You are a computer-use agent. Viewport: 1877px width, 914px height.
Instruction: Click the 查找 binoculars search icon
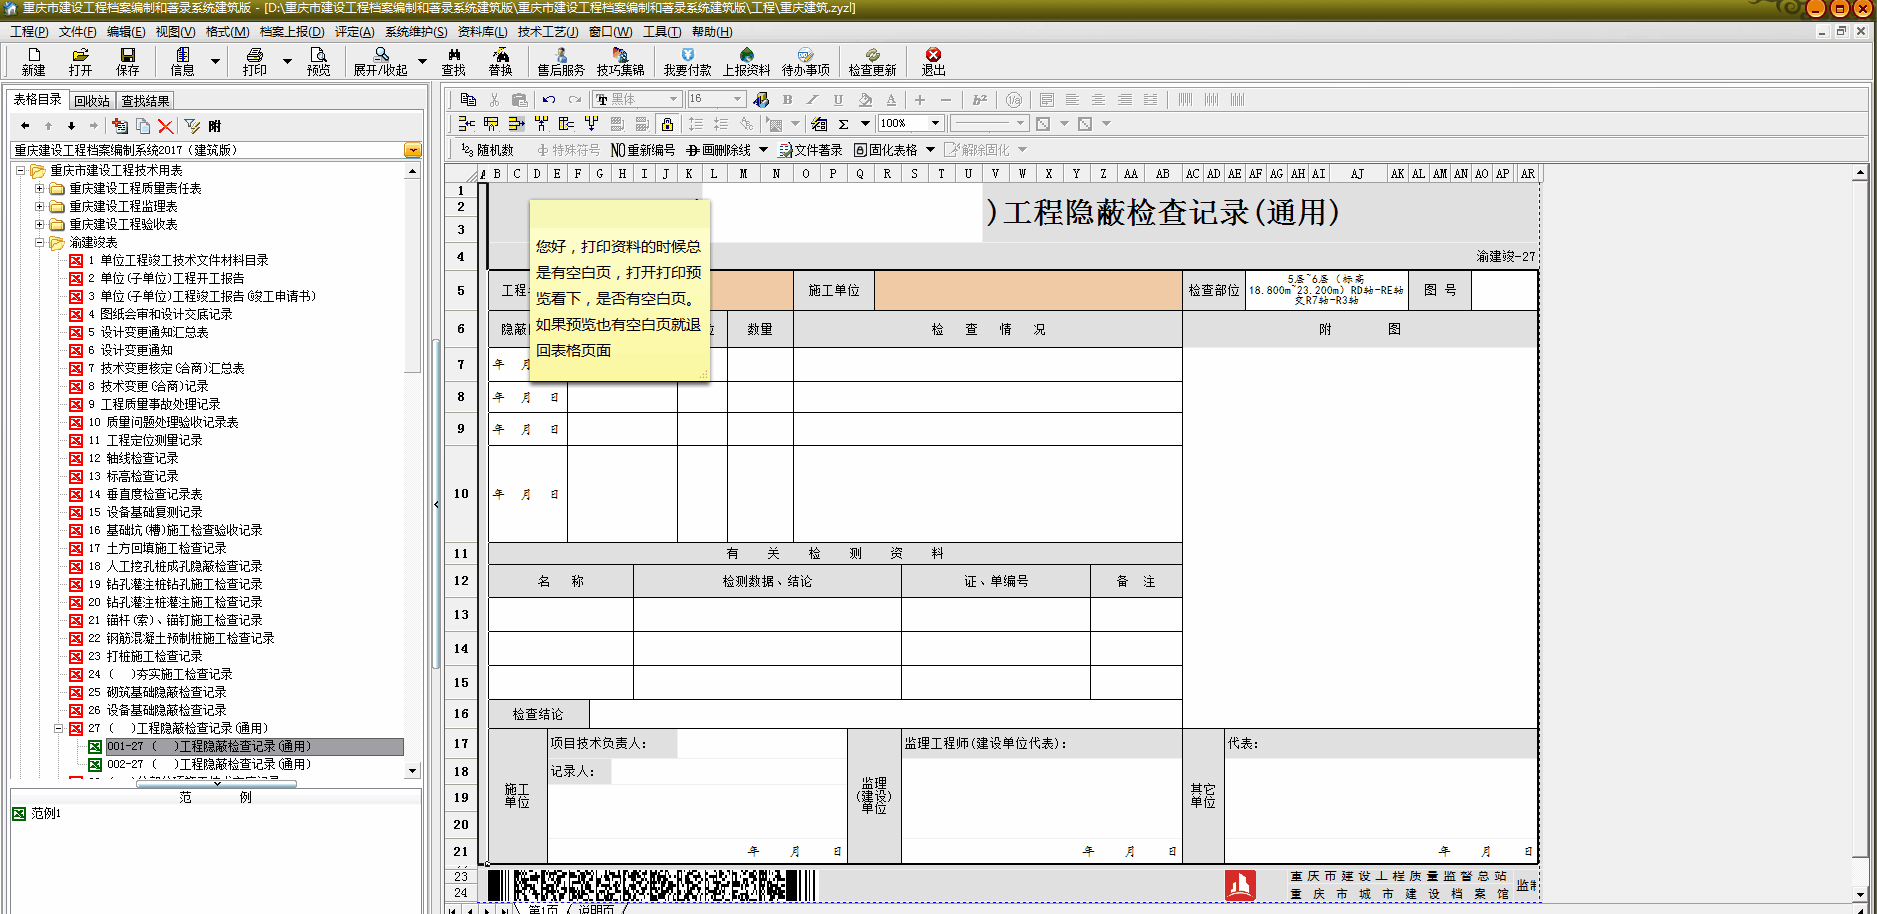(454, 61)
